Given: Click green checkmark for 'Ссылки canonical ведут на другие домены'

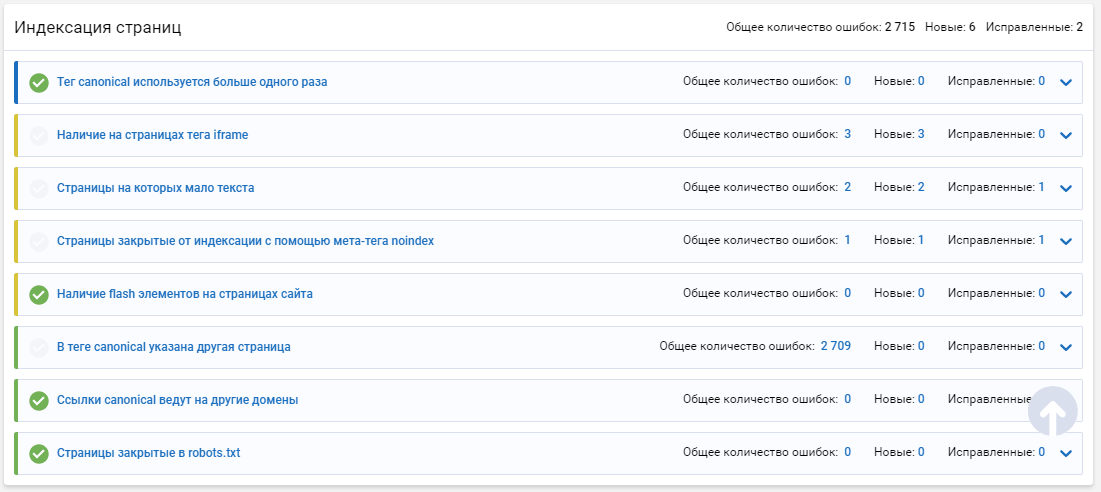Looking at the screenshot, I should pos(39,400).
